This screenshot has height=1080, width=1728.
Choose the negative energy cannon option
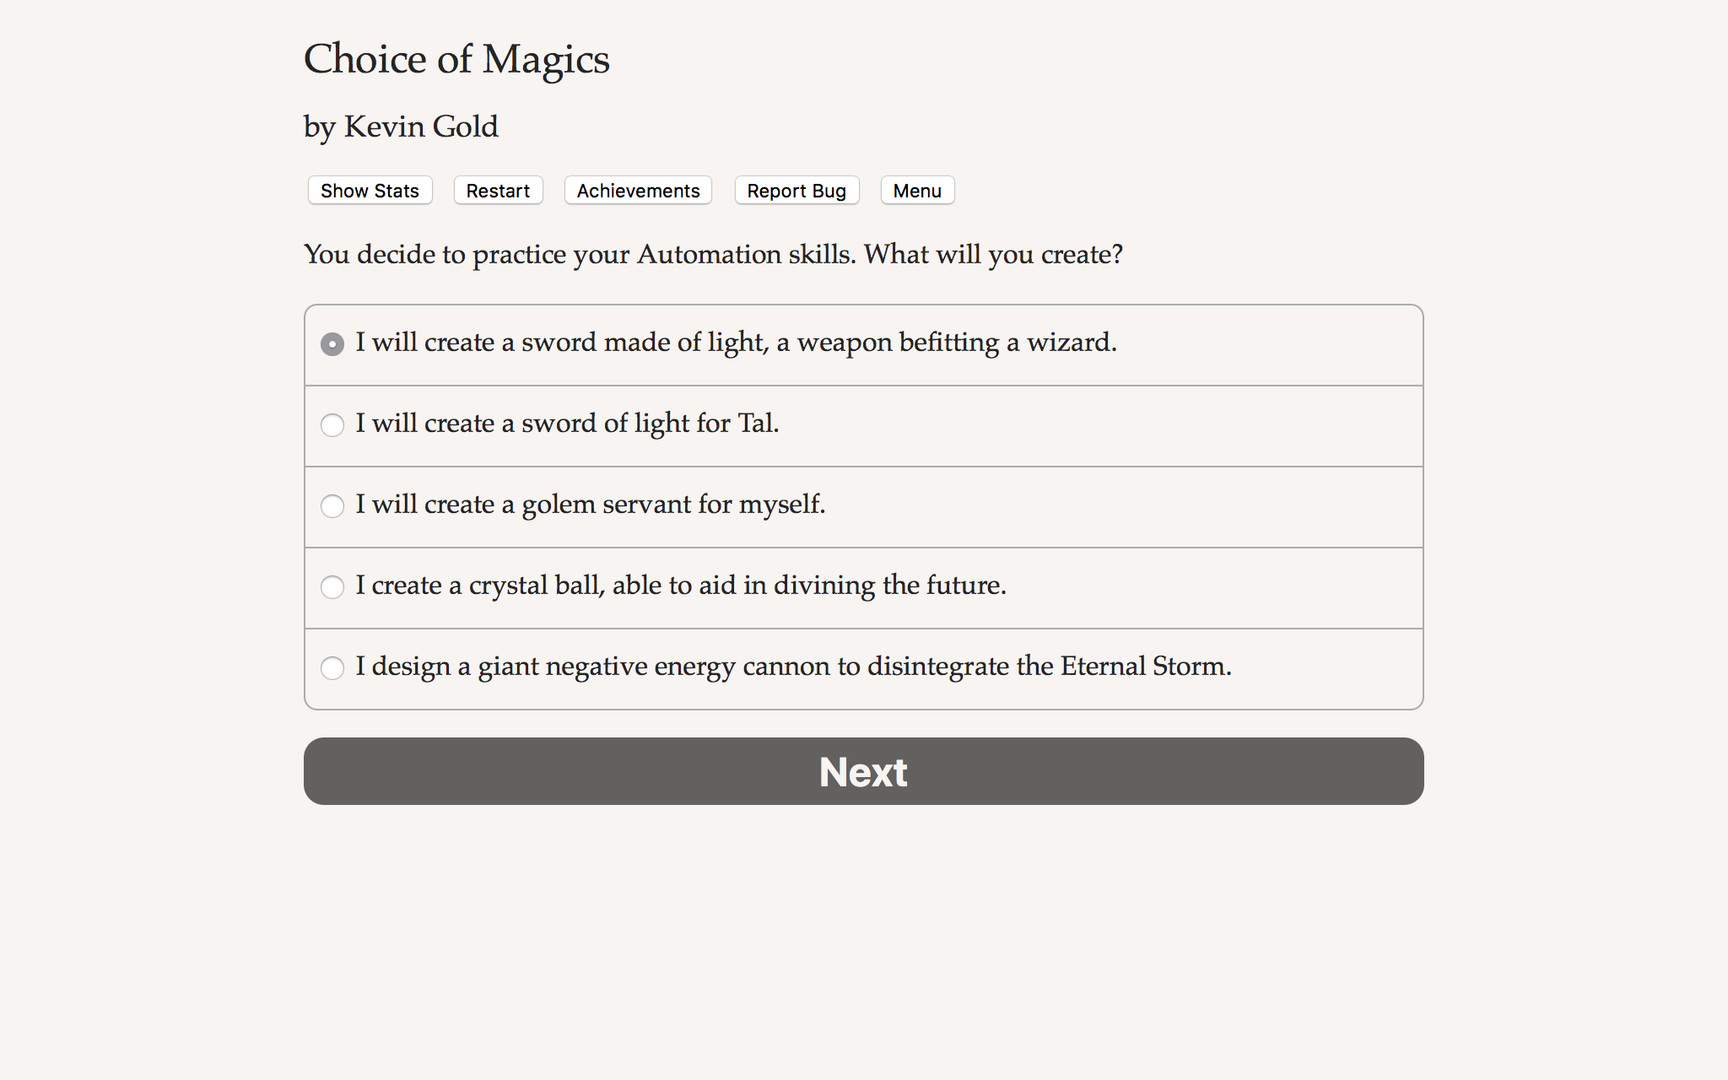tap(793, 667)
